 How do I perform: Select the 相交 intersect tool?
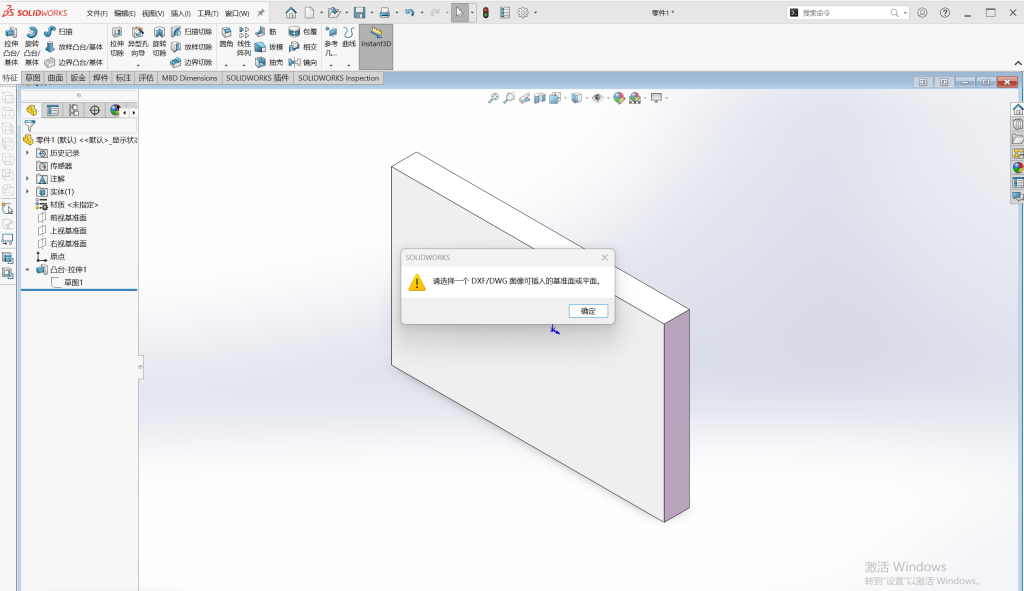point(303,47)
